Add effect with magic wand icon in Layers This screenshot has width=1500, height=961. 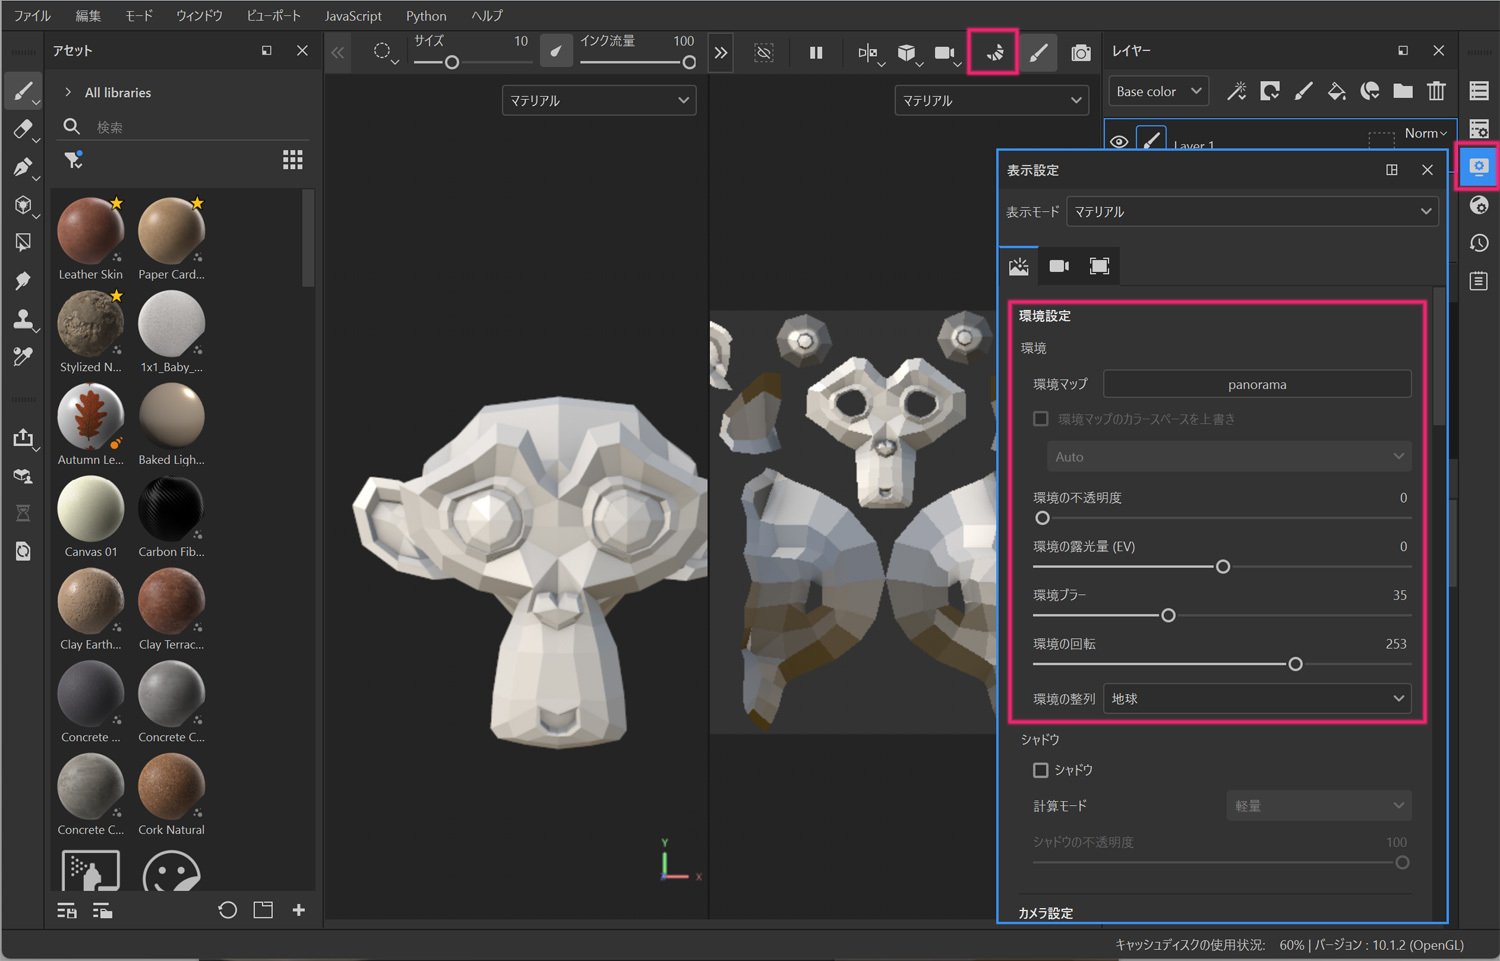coord(1237,91)
